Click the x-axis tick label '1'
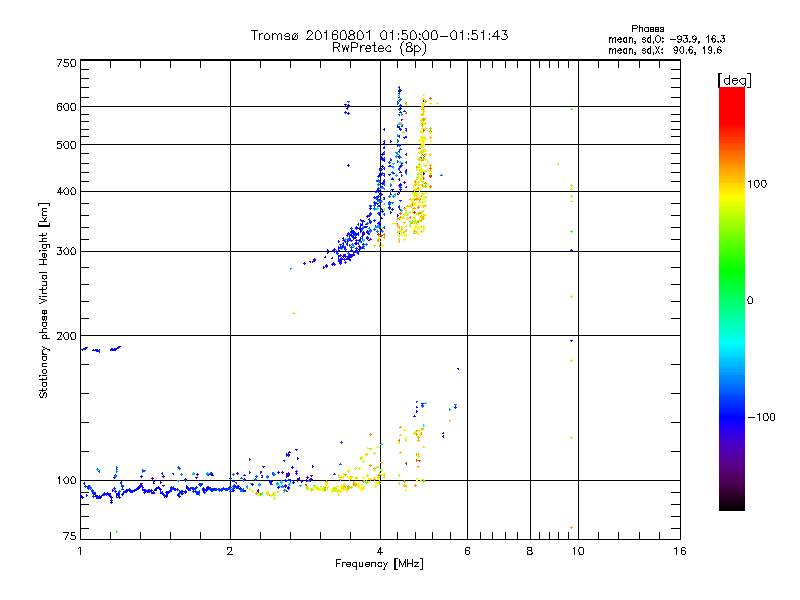The width and height of the screenshot is (800, 600). [80, 551]
